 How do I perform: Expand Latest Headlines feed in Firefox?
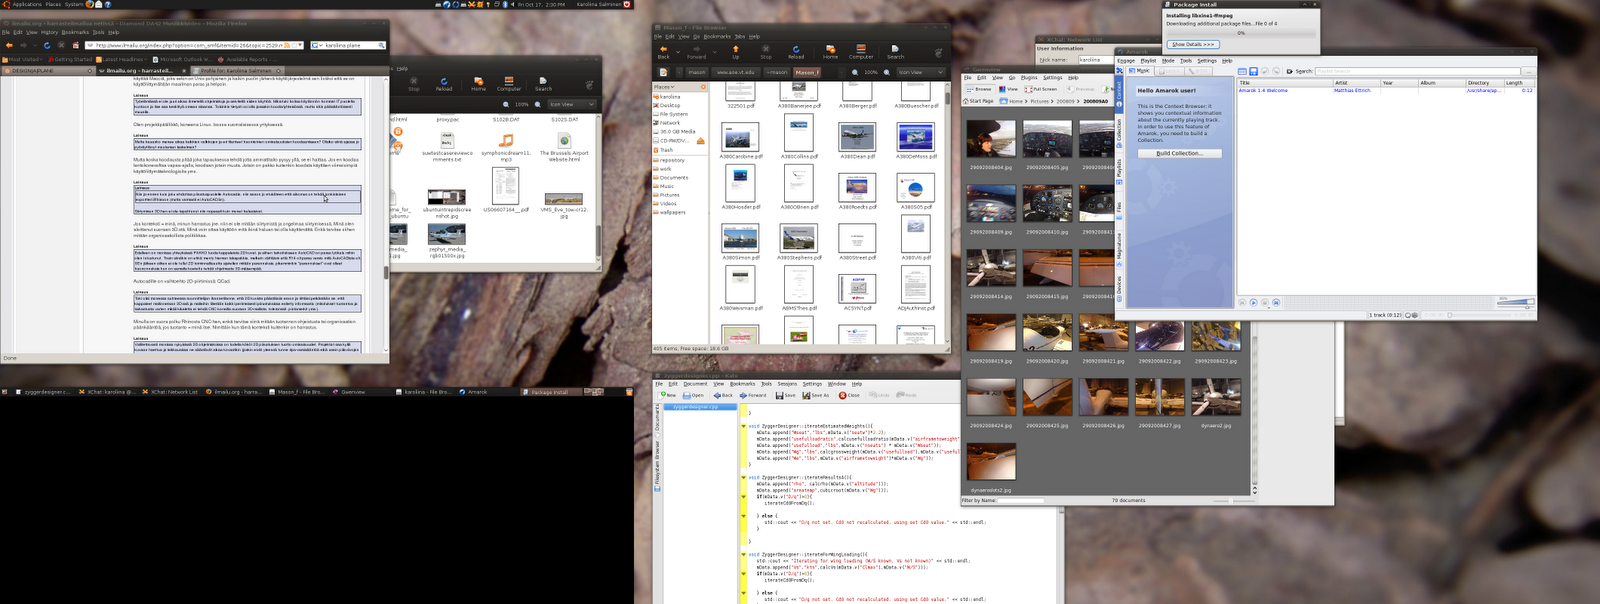121,59
